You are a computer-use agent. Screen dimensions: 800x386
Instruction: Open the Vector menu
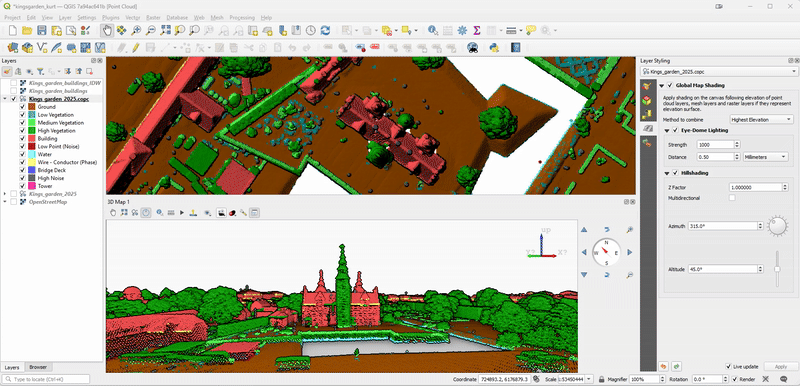133,17
